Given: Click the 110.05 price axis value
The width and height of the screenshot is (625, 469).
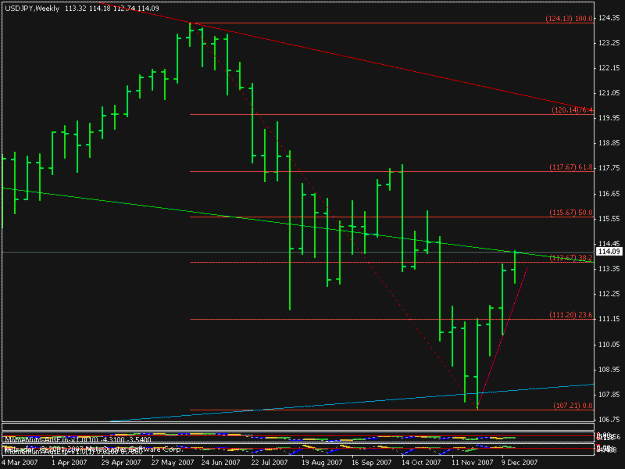Looking at the screenshot, I should [x=609, y=345].
